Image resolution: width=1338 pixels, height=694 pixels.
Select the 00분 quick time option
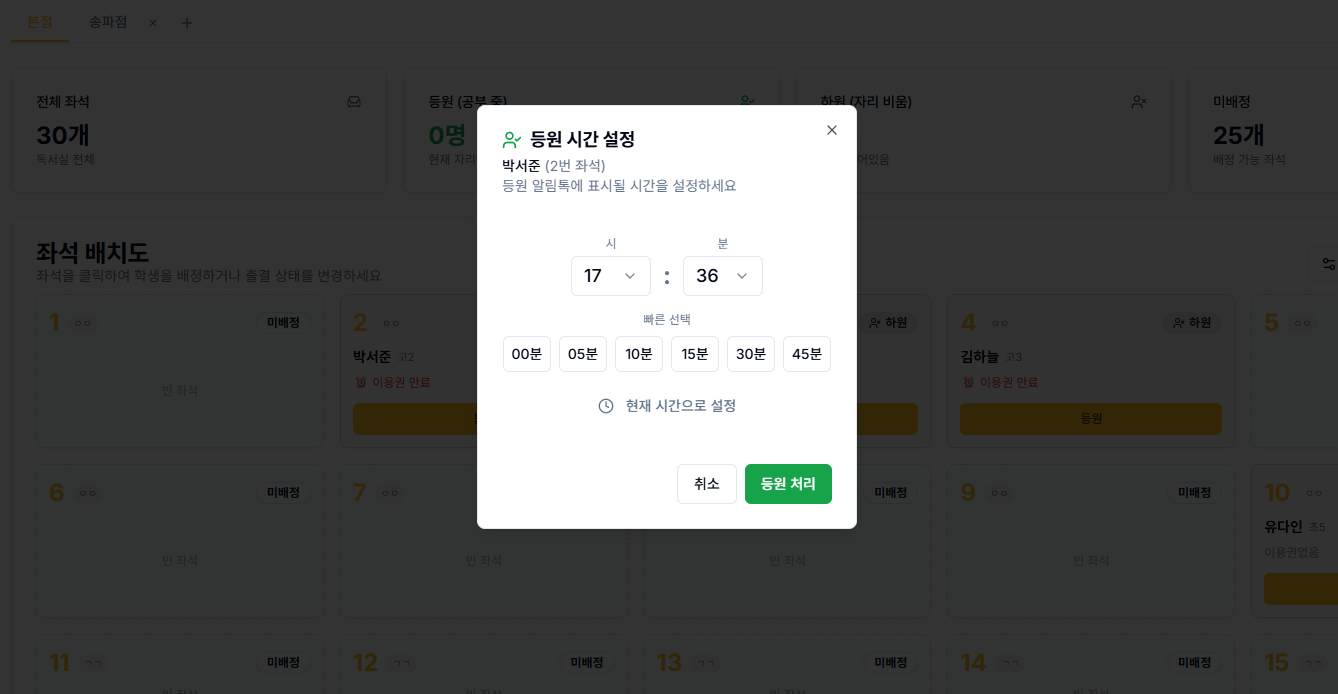[527, 354]
